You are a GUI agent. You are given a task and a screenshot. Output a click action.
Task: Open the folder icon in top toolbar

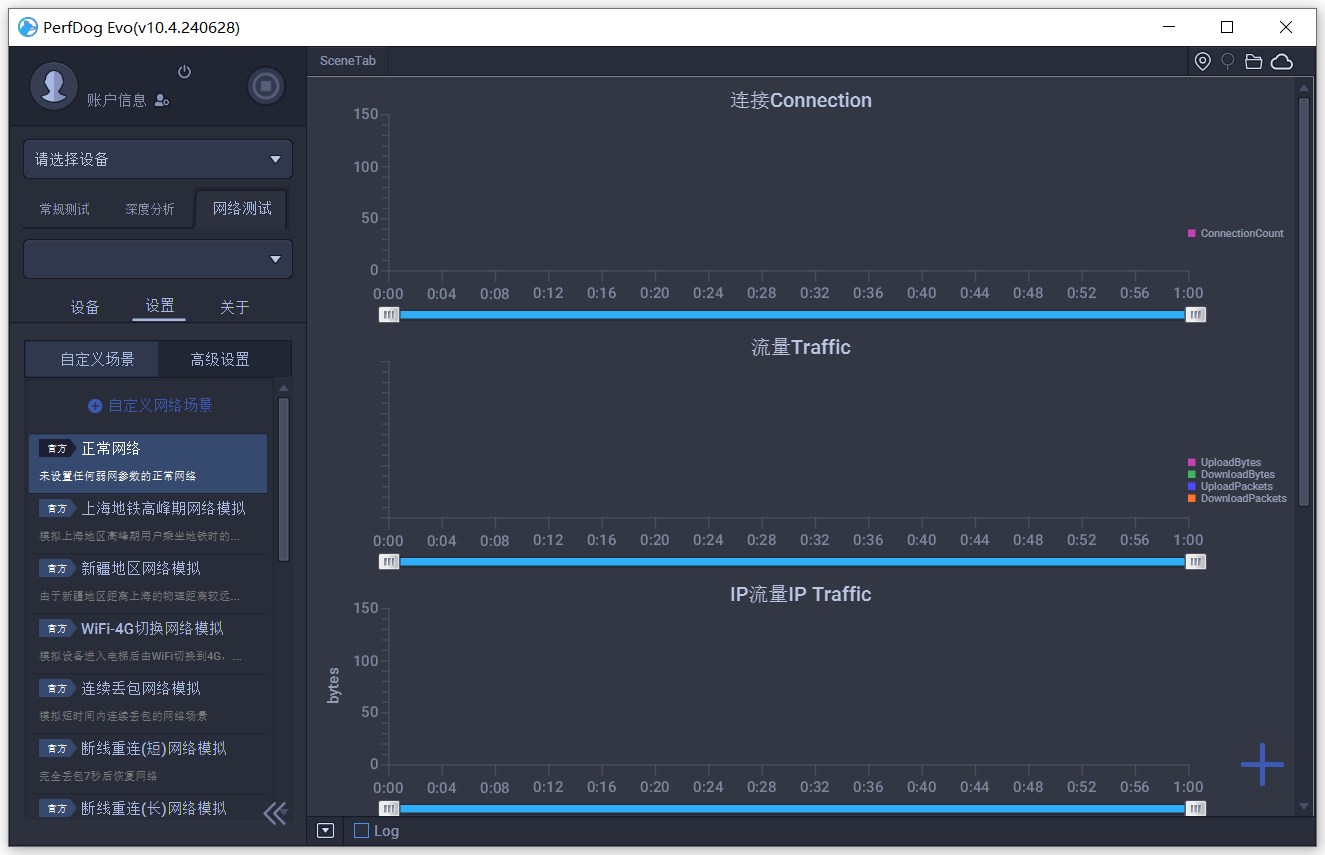[1253, 62]
